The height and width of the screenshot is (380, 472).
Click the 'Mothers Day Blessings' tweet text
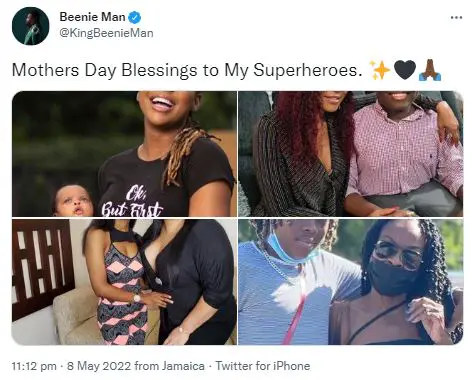[187, 71]
